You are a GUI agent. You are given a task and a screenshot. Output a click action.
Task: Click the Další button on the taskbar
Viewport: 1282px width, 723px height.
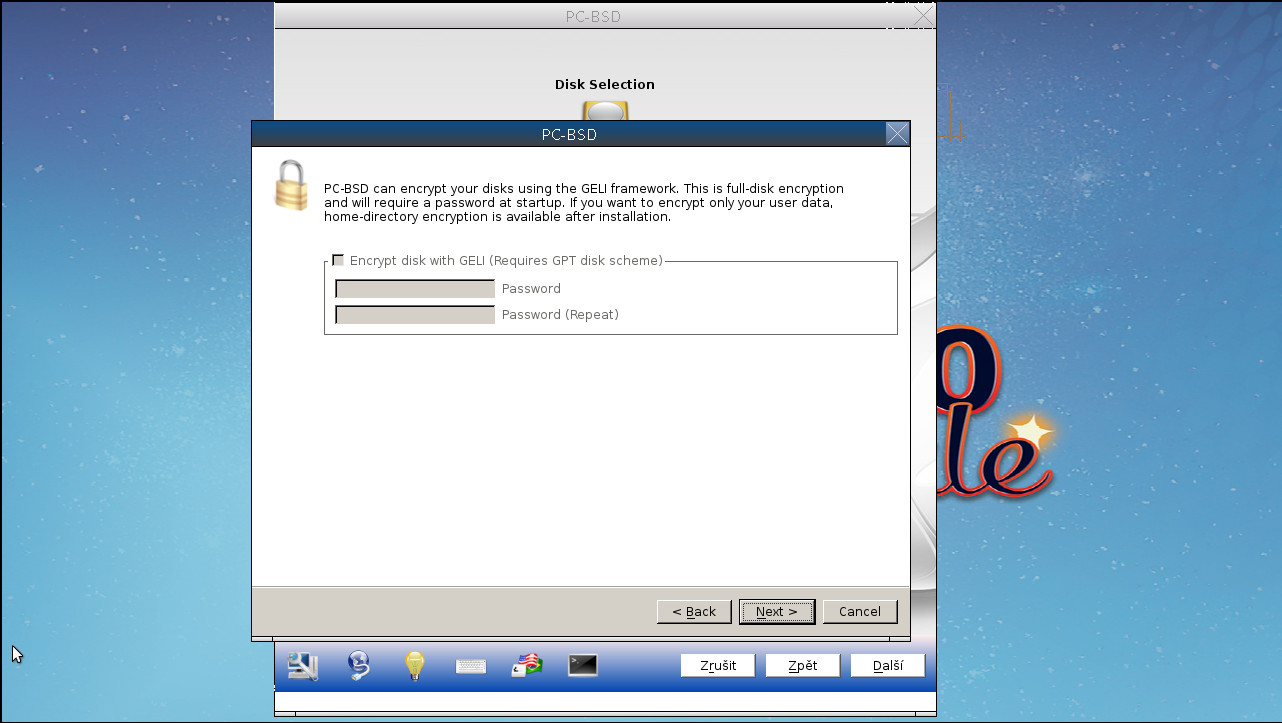887,664
